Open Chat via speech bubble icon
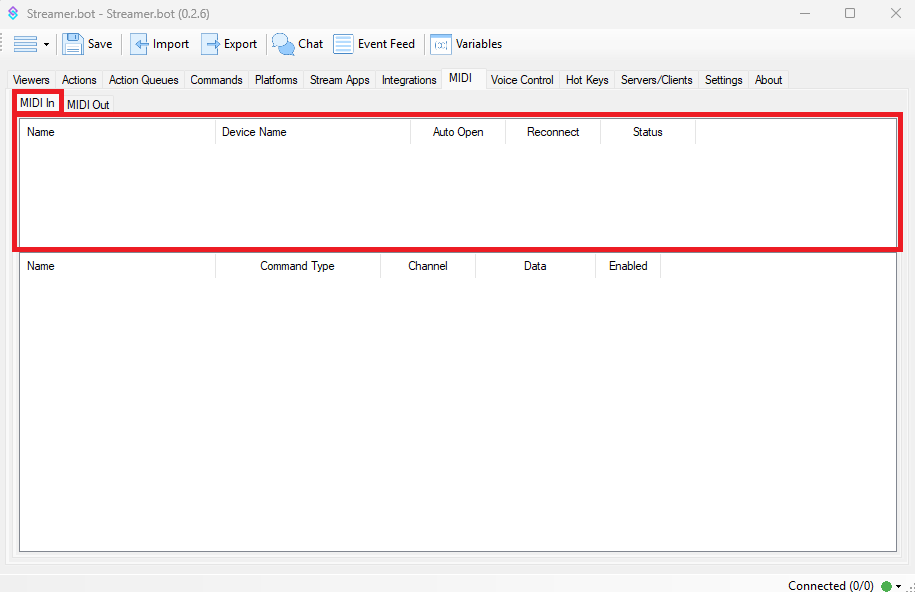The height and width of the screenshot is (592, 915). coord(284,44)
